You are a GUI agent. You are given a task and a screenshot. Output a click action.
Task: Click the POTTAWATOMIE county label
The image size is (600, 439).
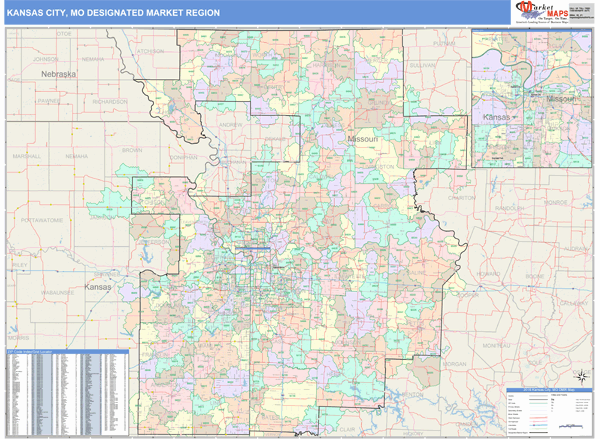(x=42, y=220)
